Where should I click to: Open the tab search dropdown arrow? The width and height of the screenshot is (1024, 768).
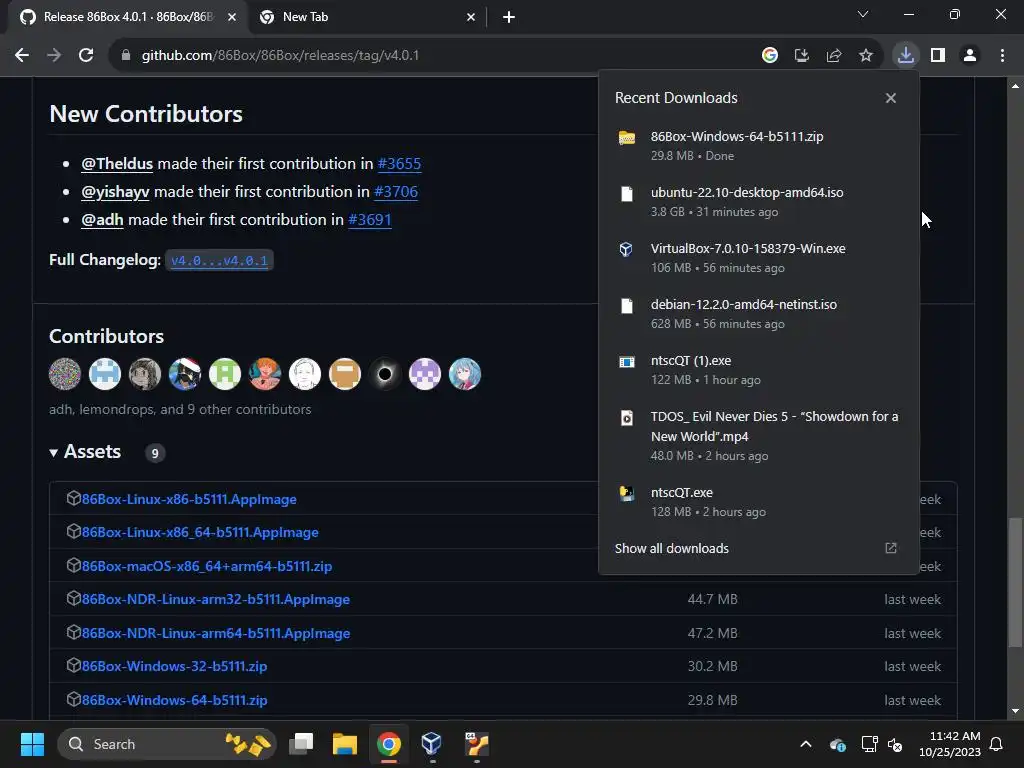pyautogui.click(x=863, y=14)
